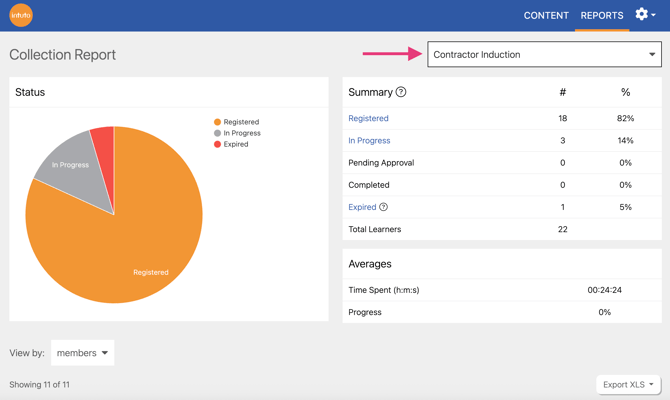Expand the View by members dropdown

click(x=82, y=353)
